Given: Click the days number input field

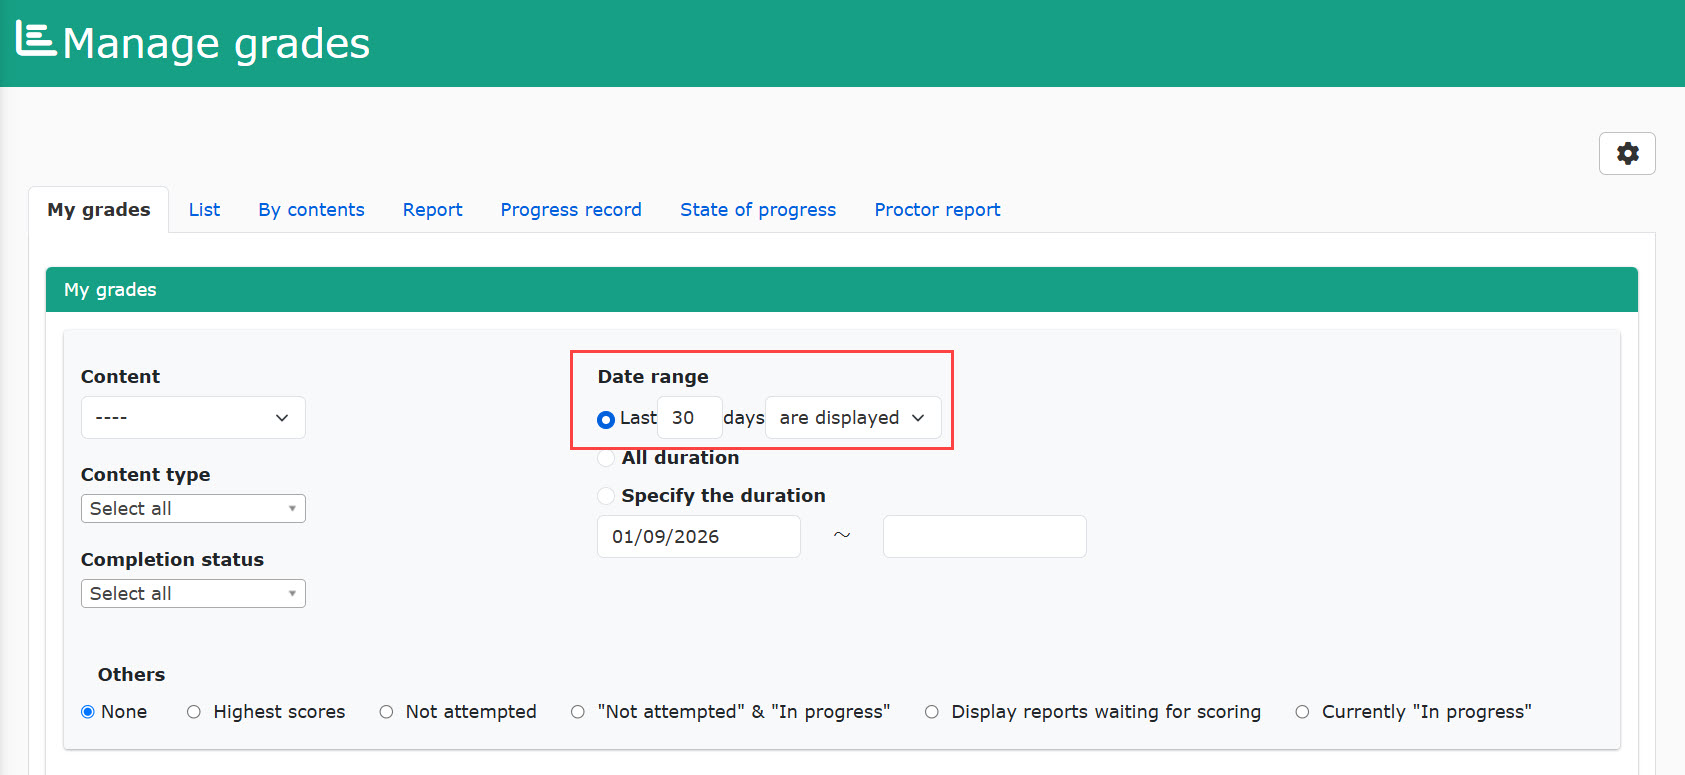Looking at the screenshot, I should coord(689,418).
